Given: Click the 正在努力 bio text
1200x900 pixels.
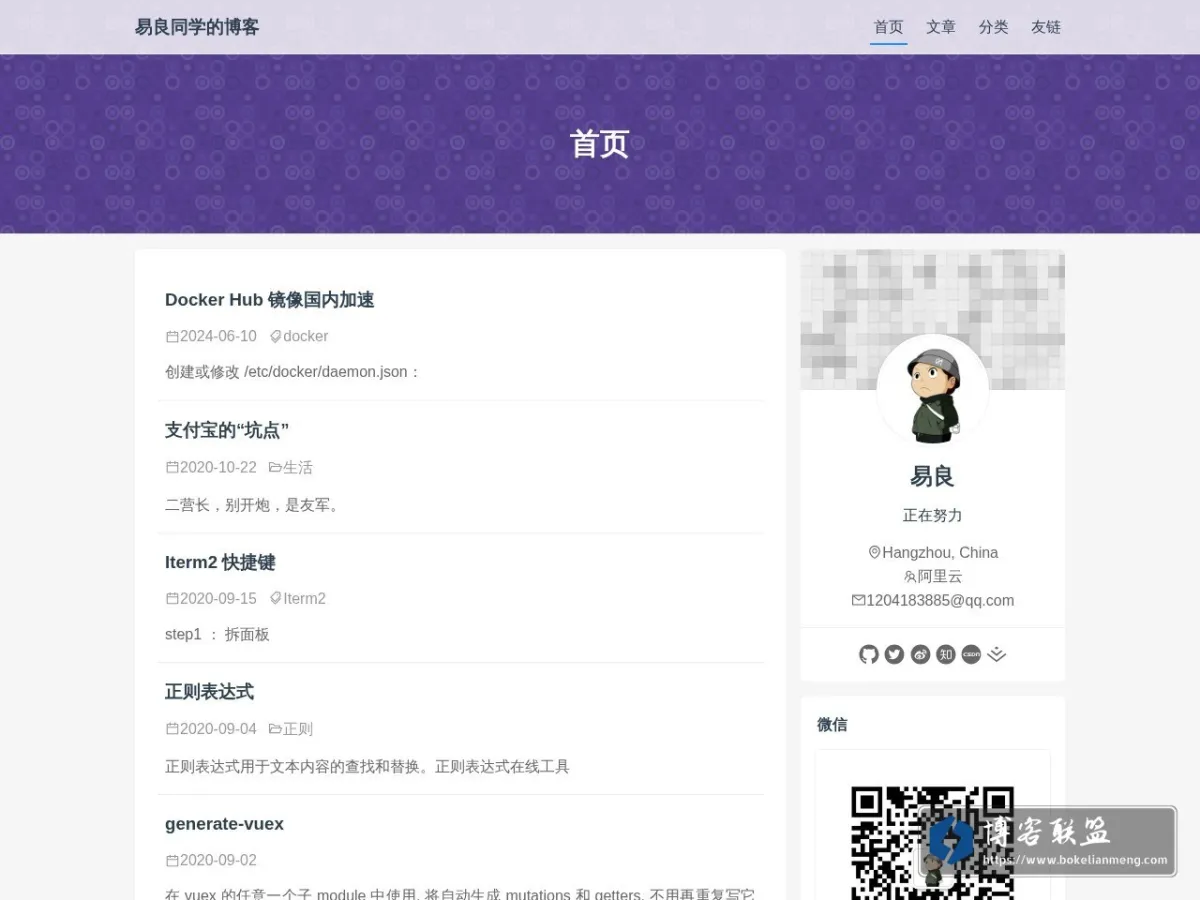Looking at the screenshot, I should (932, 515).
